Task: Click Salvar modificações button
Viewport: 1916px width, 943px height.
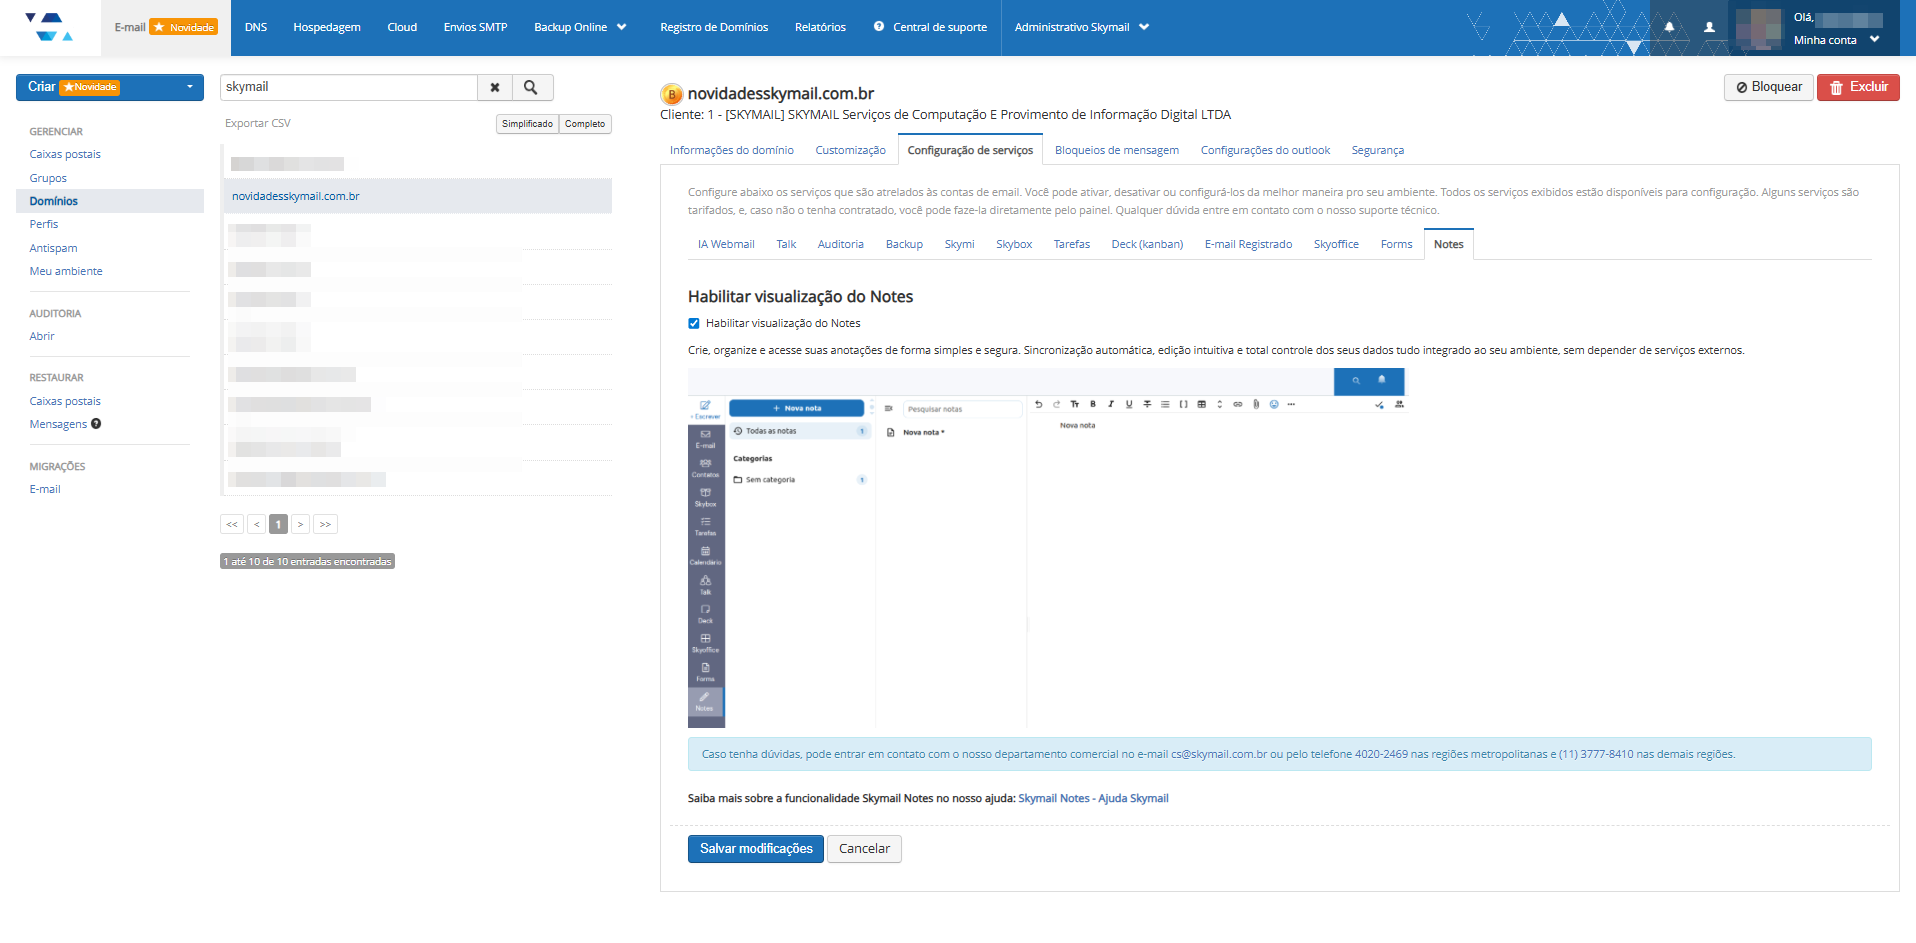Action: tap(755, 849)
